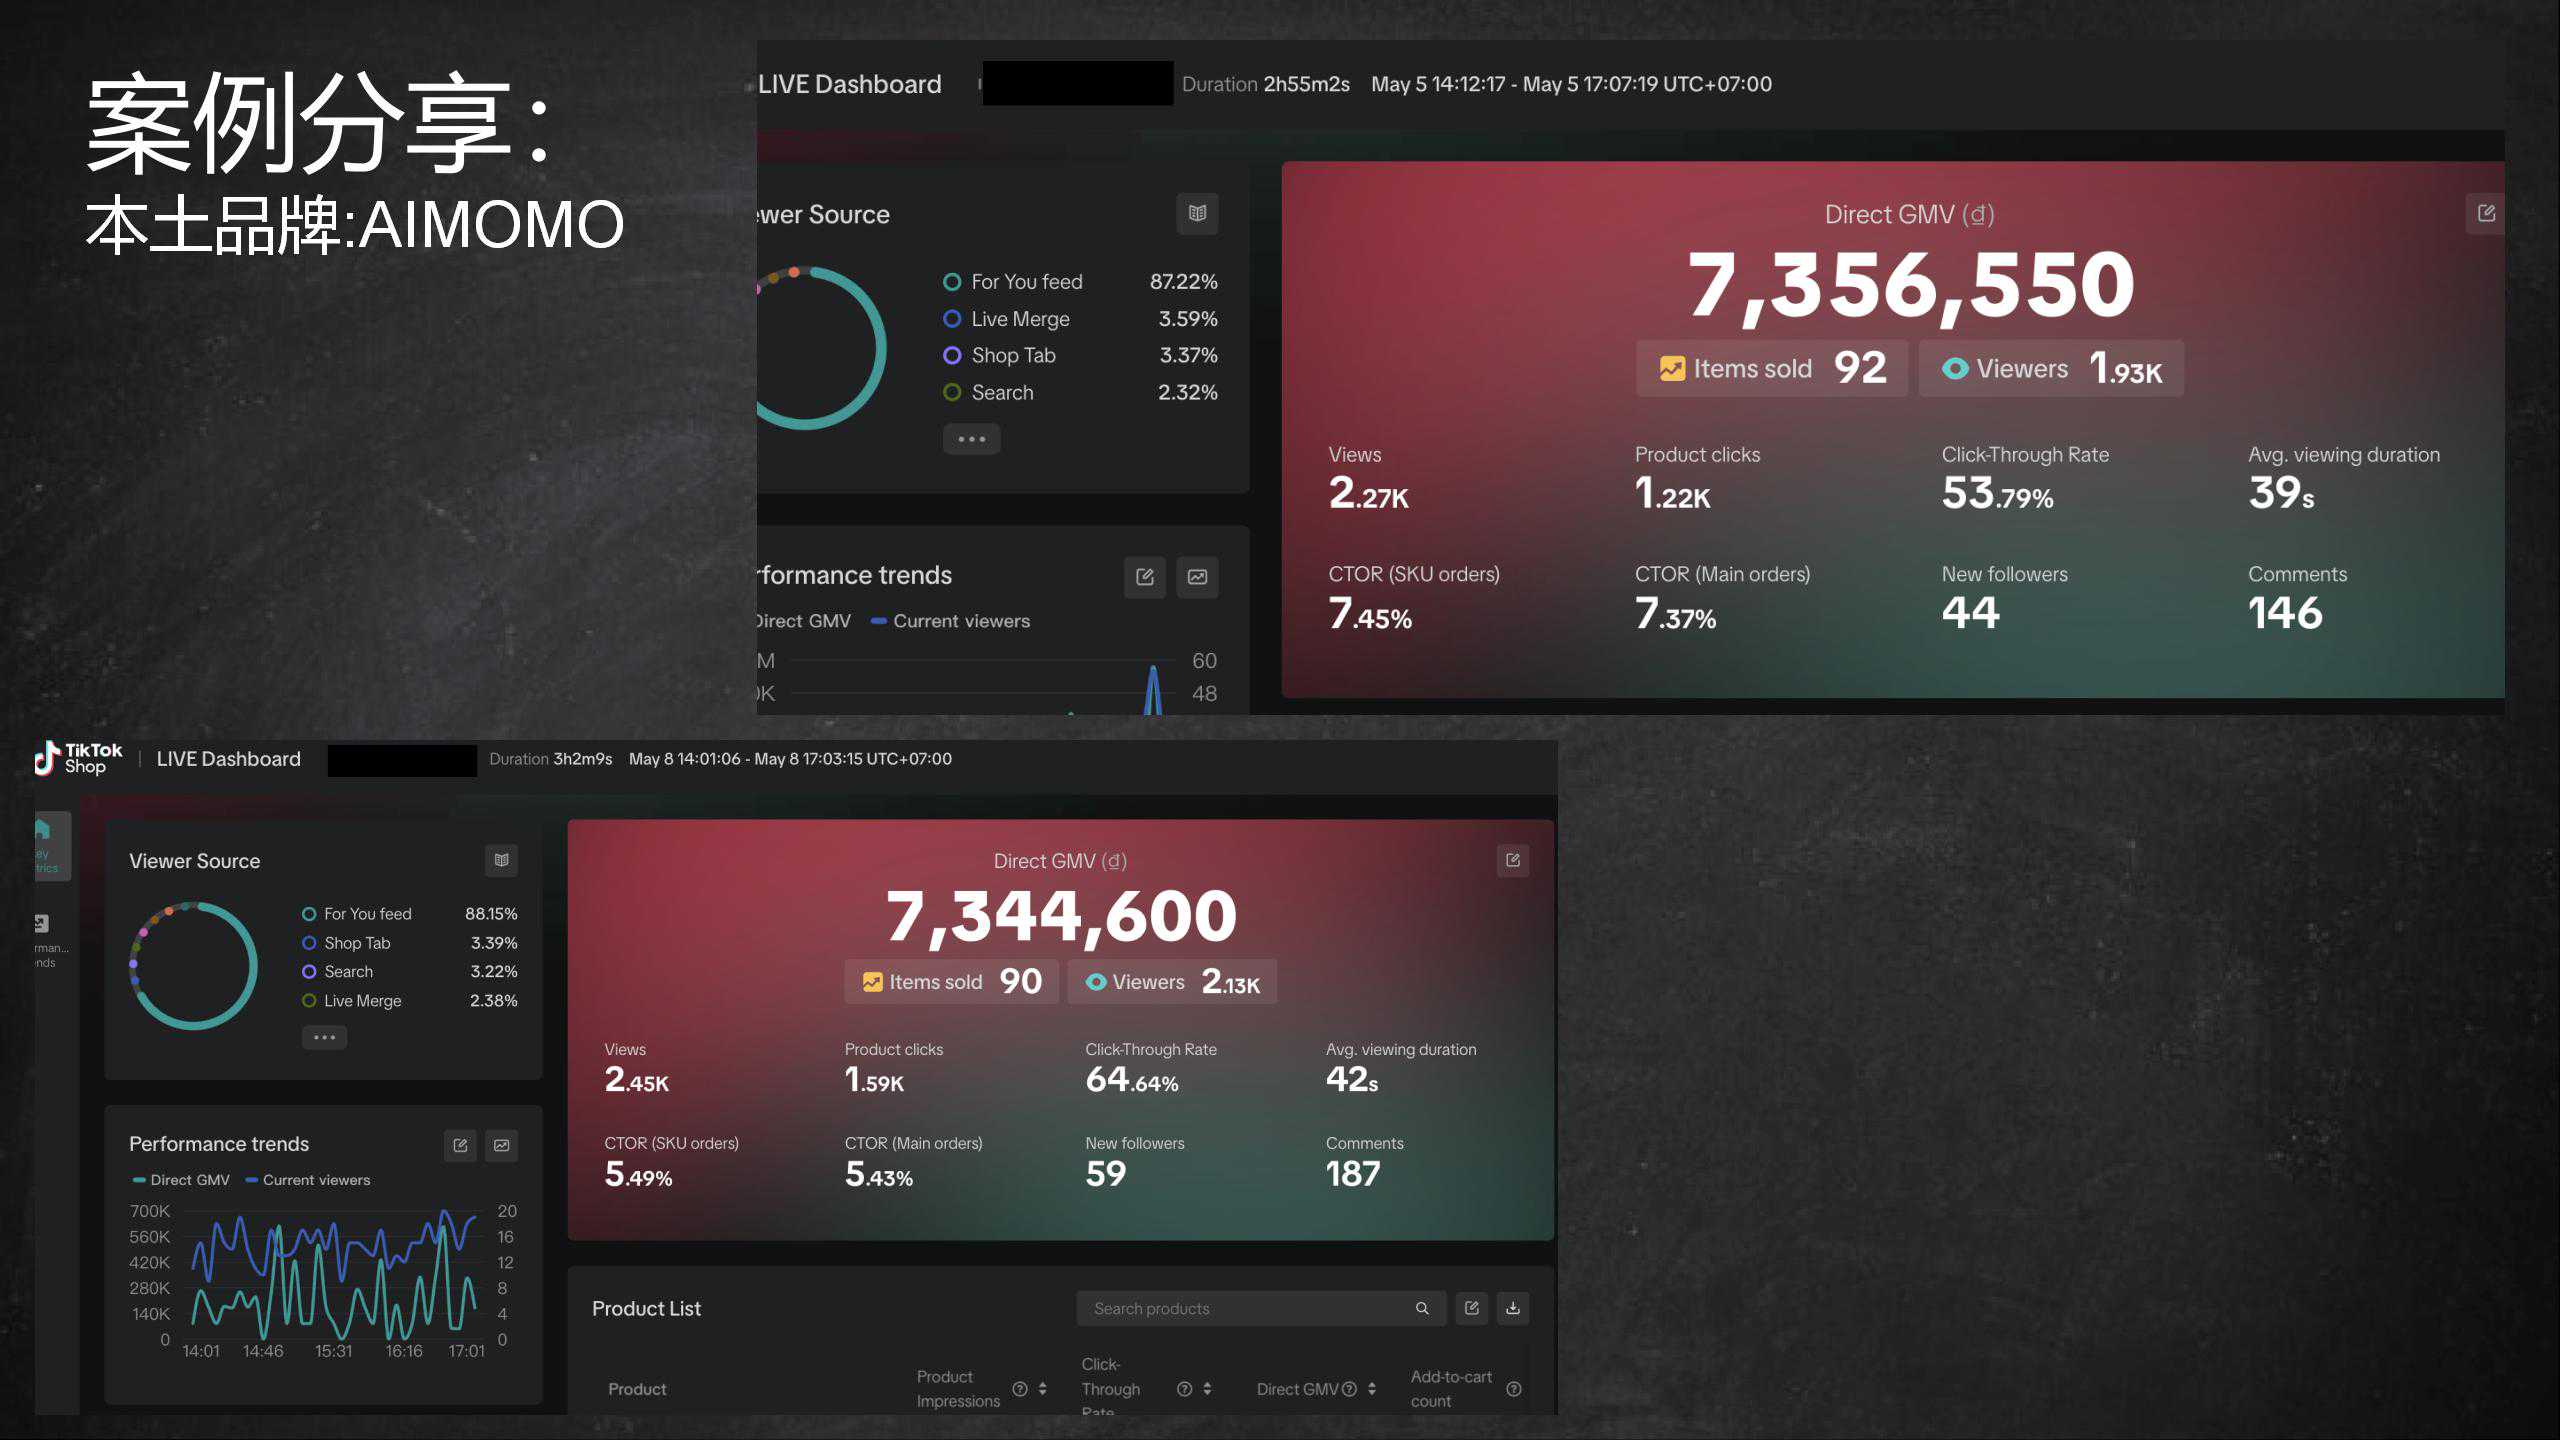Expand more viewer sources in May 5 dashboard
Viewport: 2560px width, 1440px height.
(972, 439)
